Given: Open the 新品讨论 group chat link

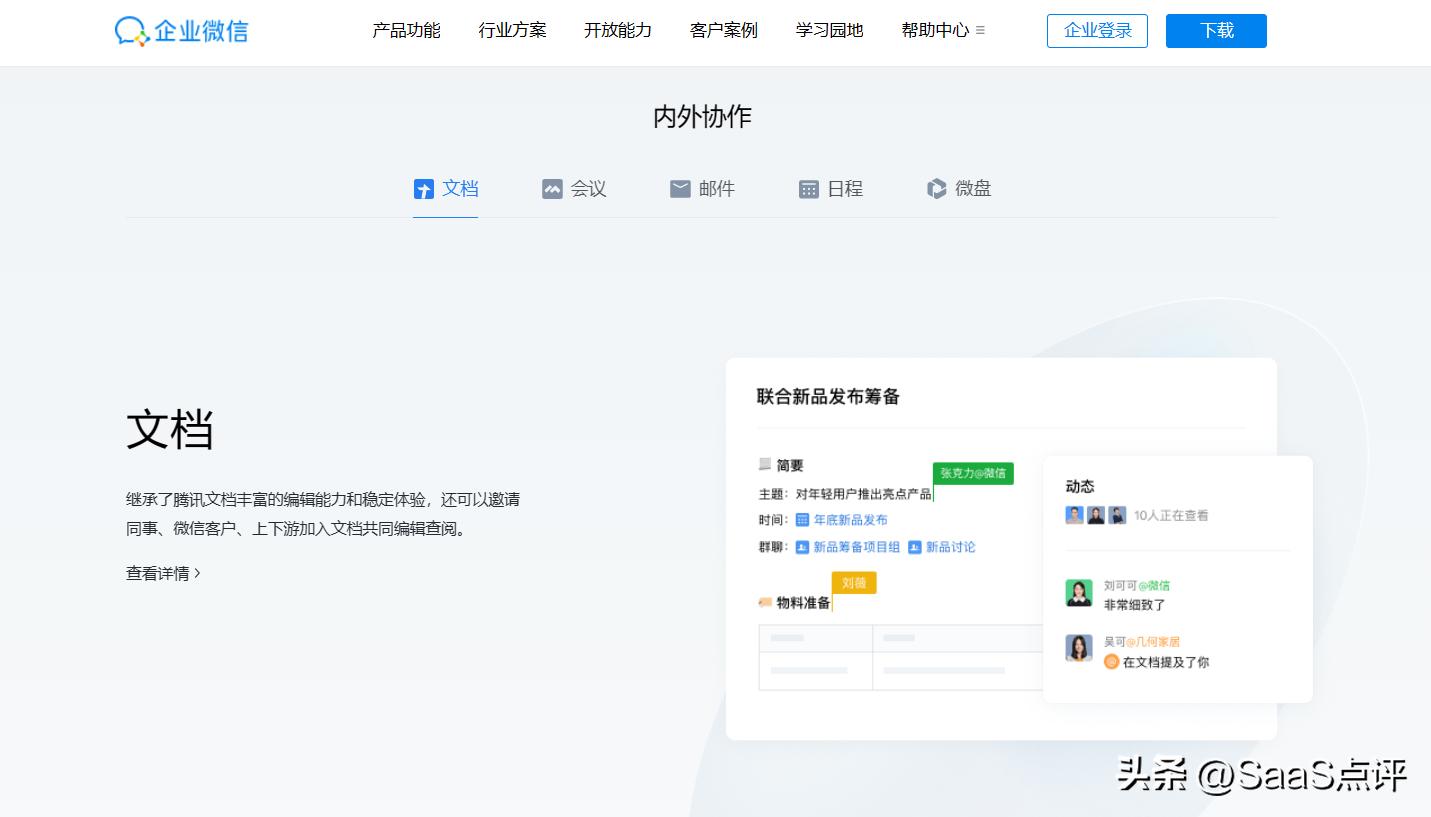Looking at the screenshot, I should click(950, 547).
